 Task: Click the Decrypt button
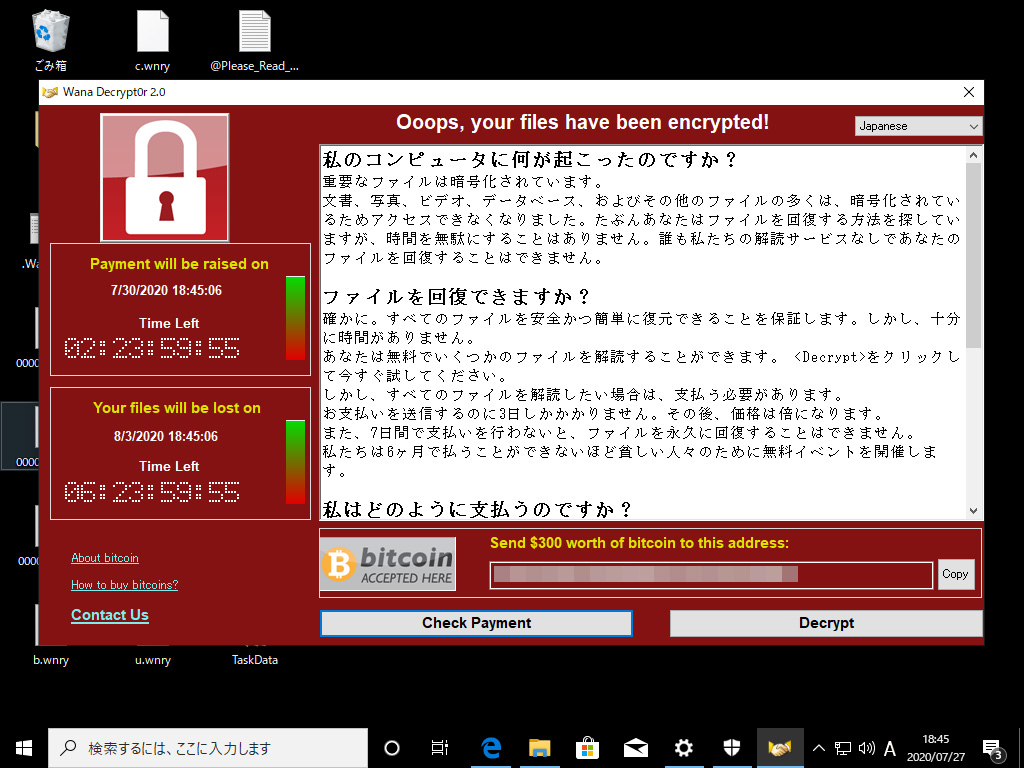click(x=826, y=623)
